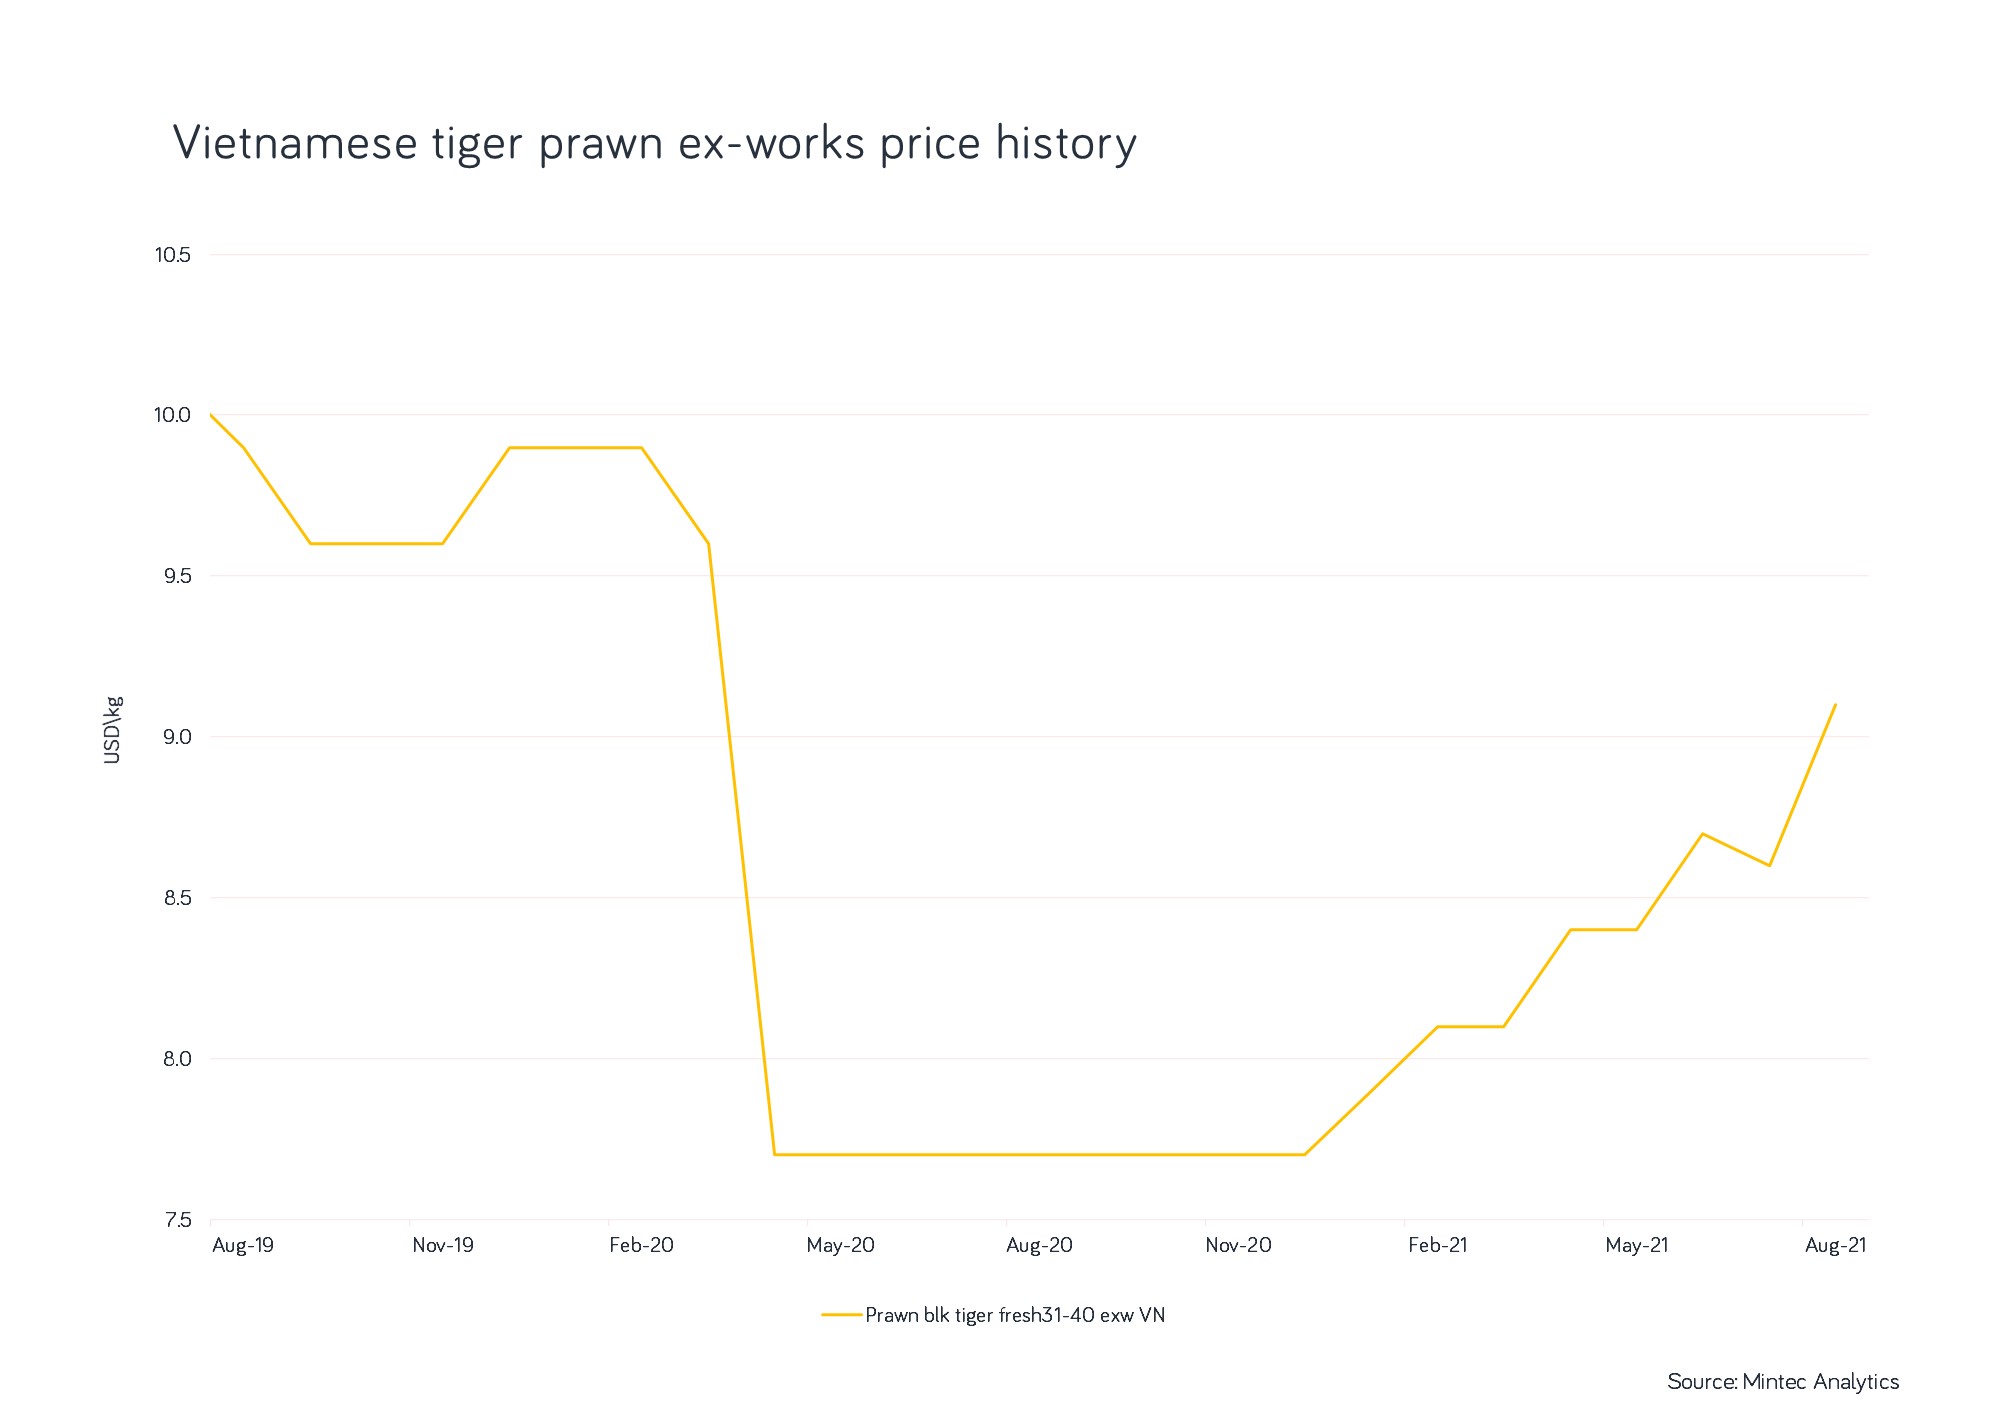Click the 9.0 y-axis value
The height and width of the screenshot is (1428, 2000).
pyautogui.click(x=176, y=737)
